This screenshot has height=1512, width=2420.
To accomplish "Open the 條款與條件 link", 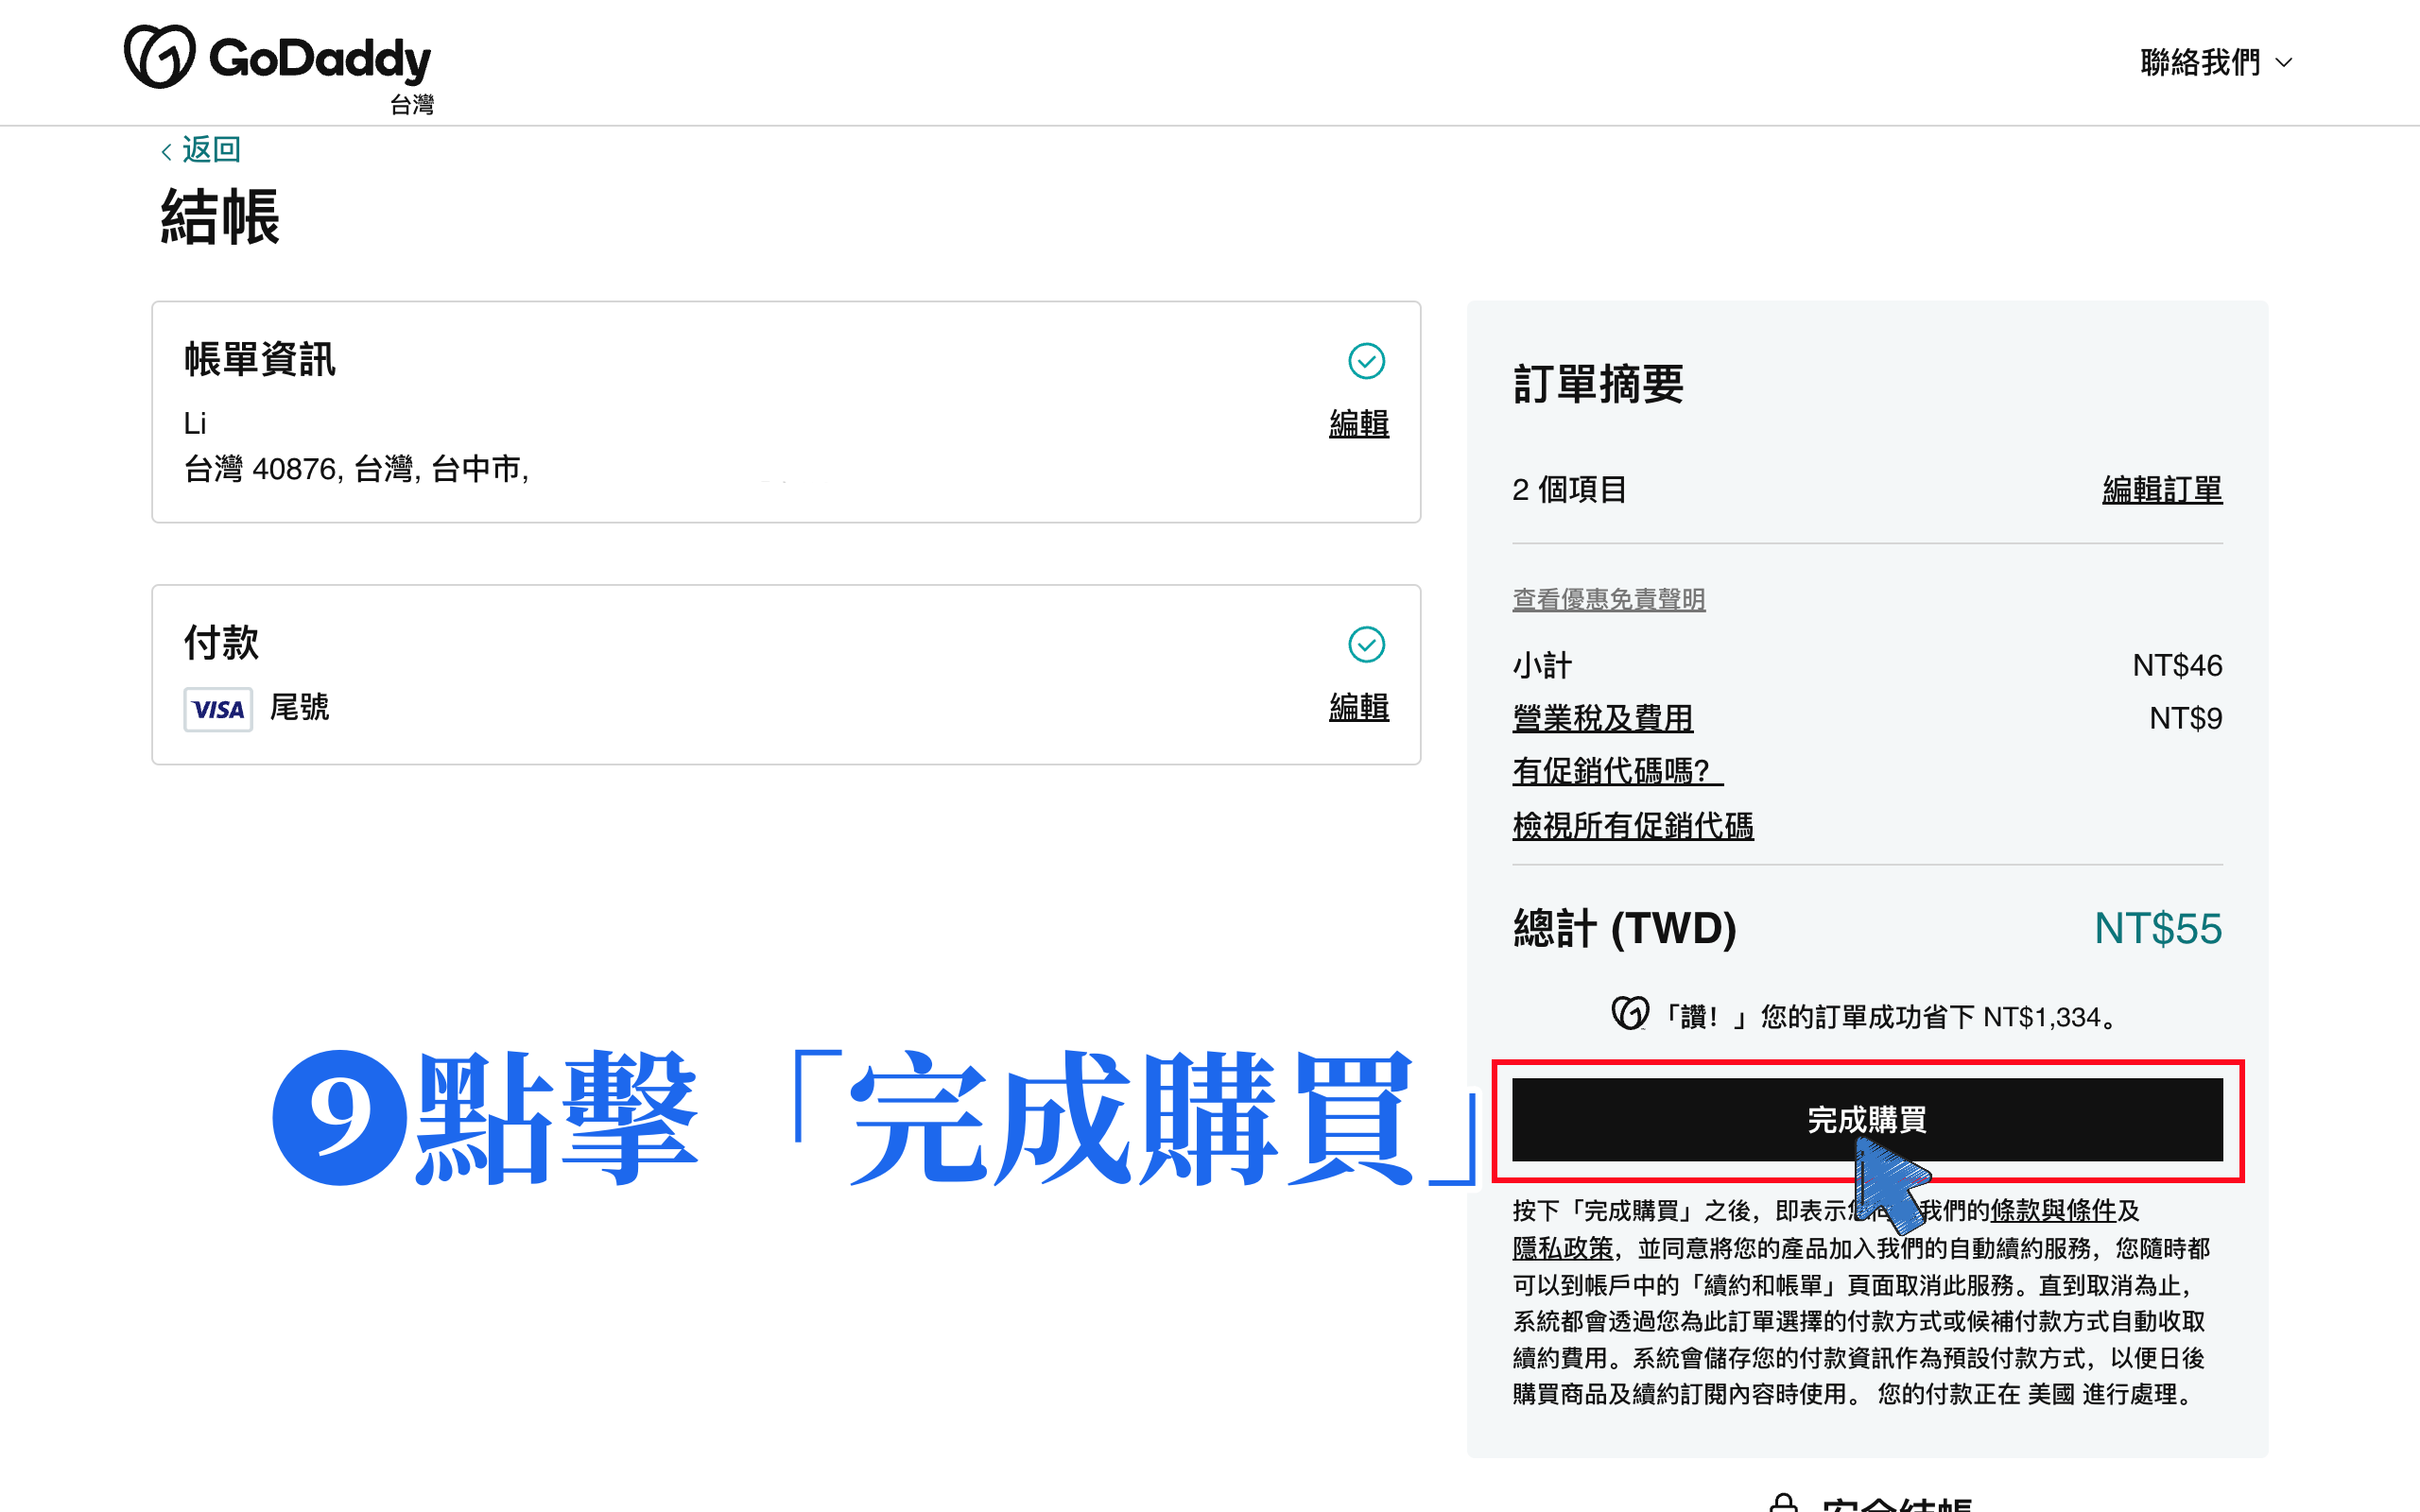I will (2053, 1211).
